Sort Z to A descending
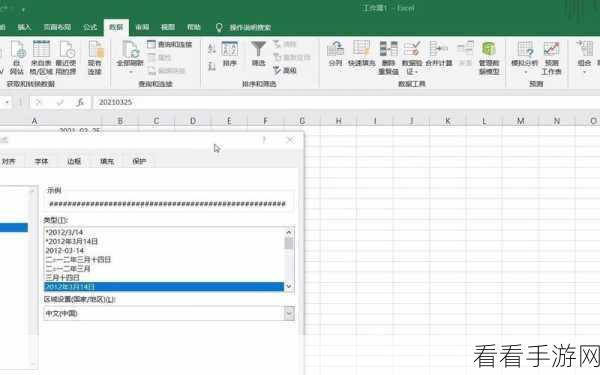600x375 pixels. click(x=212, y=66)
